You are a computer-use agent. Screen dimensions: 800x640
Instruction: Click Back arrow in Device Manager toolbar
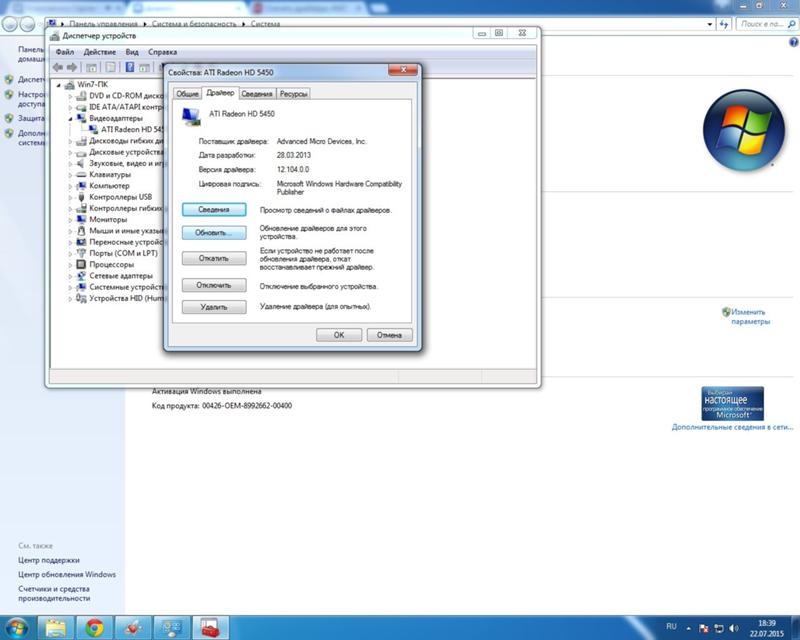(58, 67)
